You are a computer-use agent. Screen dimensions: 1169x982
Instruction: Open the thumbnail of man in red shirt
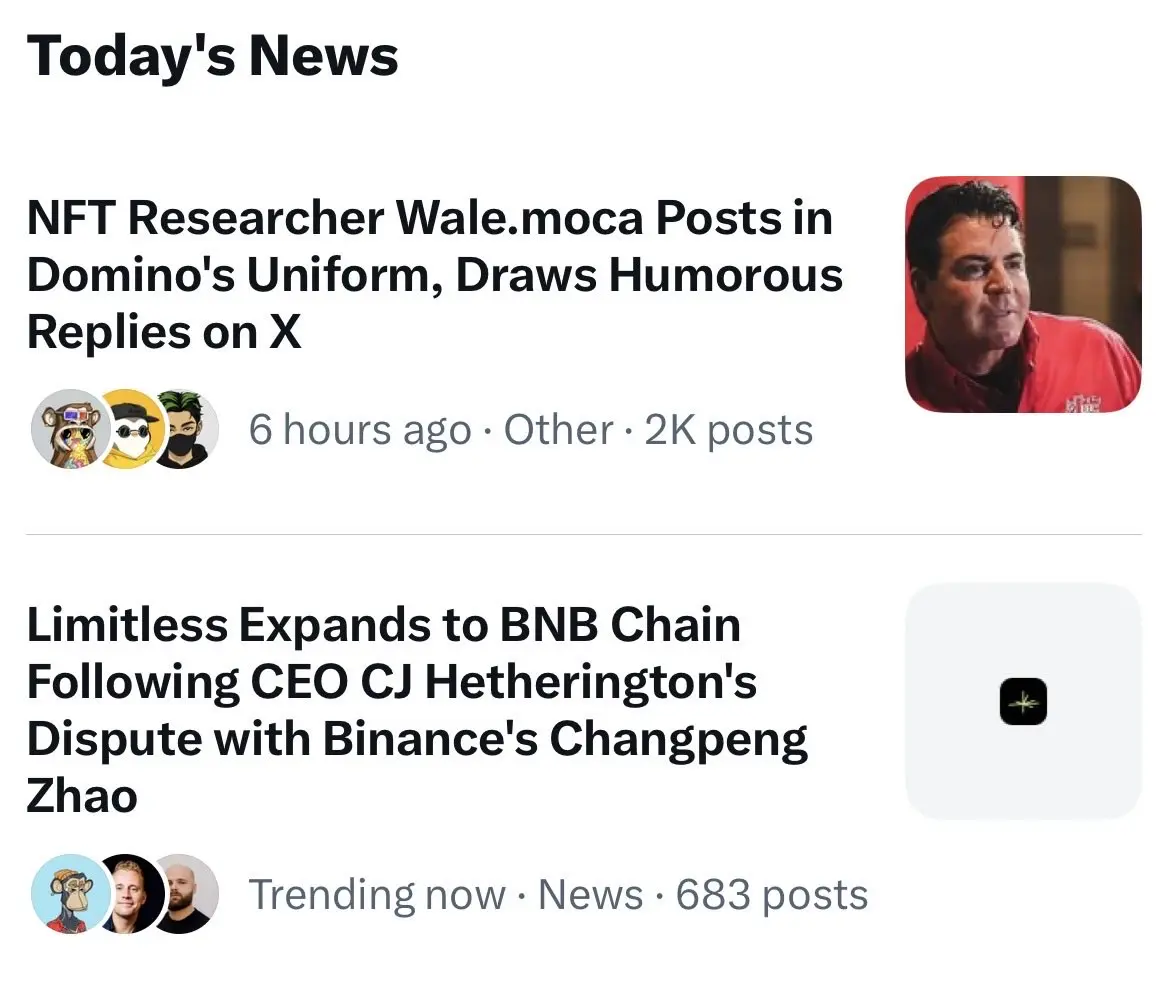coord(1022,294)
